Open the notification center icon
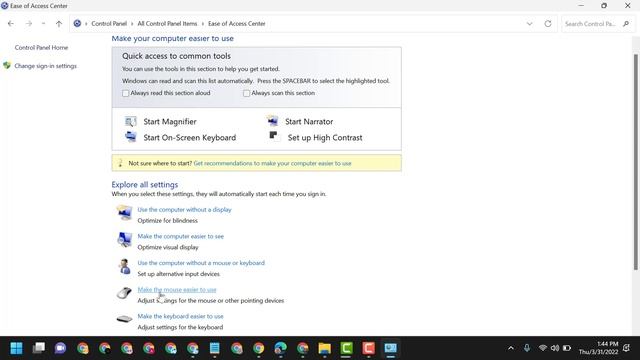640x360 pixels. pyautogui.click(x=627, y=348)
